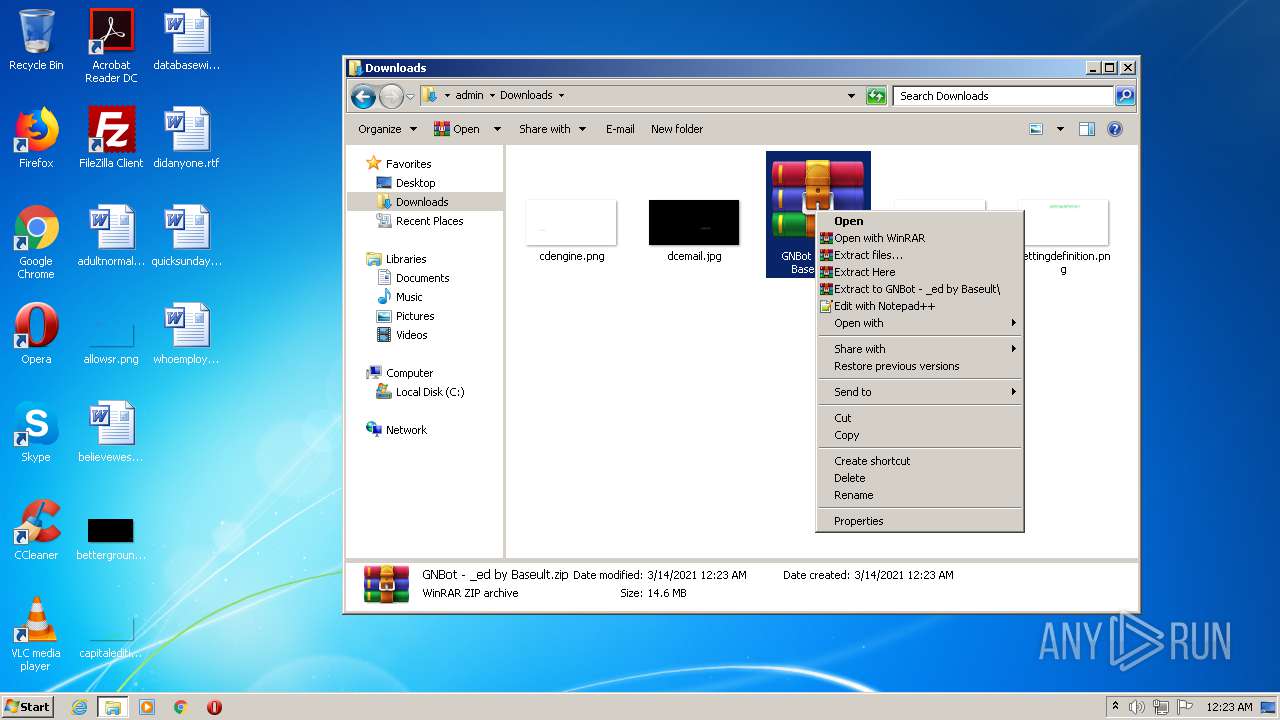Open the Firefox desktop shortcut
Screen dimensions: 1280x720
click(x=36, y=138)
